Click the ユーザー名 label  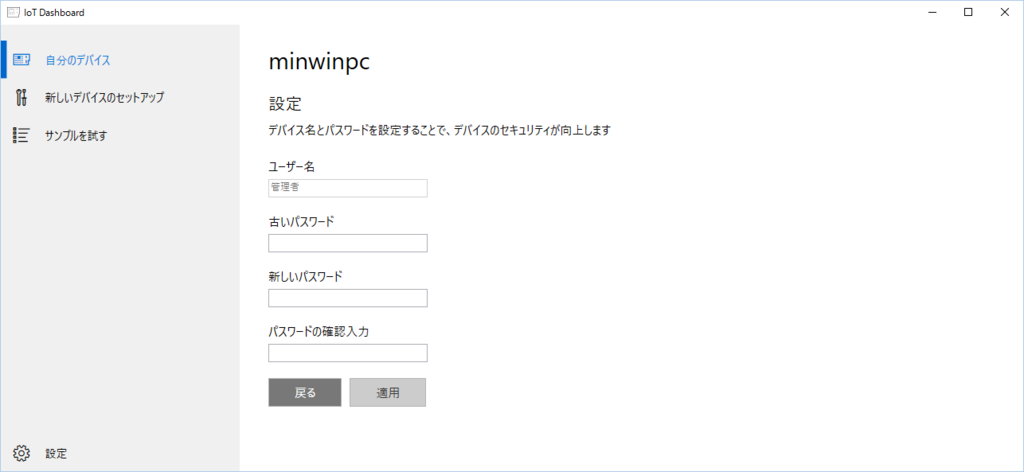pos(292,167)
